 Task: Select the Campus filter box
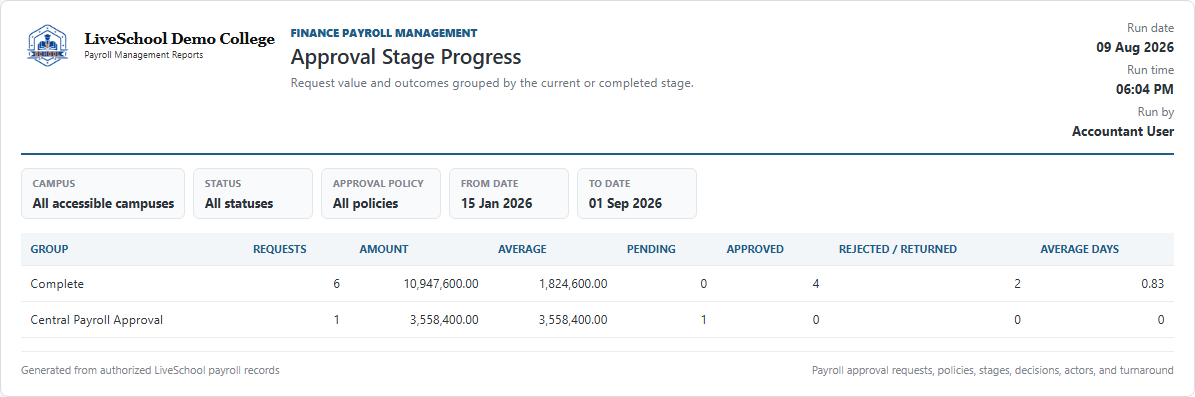coord(103,194)
